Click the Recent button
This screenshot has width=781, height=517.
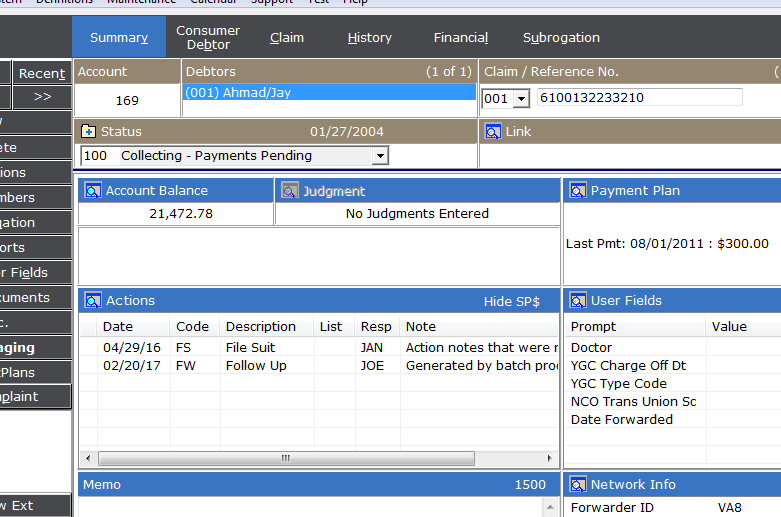tap(42, 73)
